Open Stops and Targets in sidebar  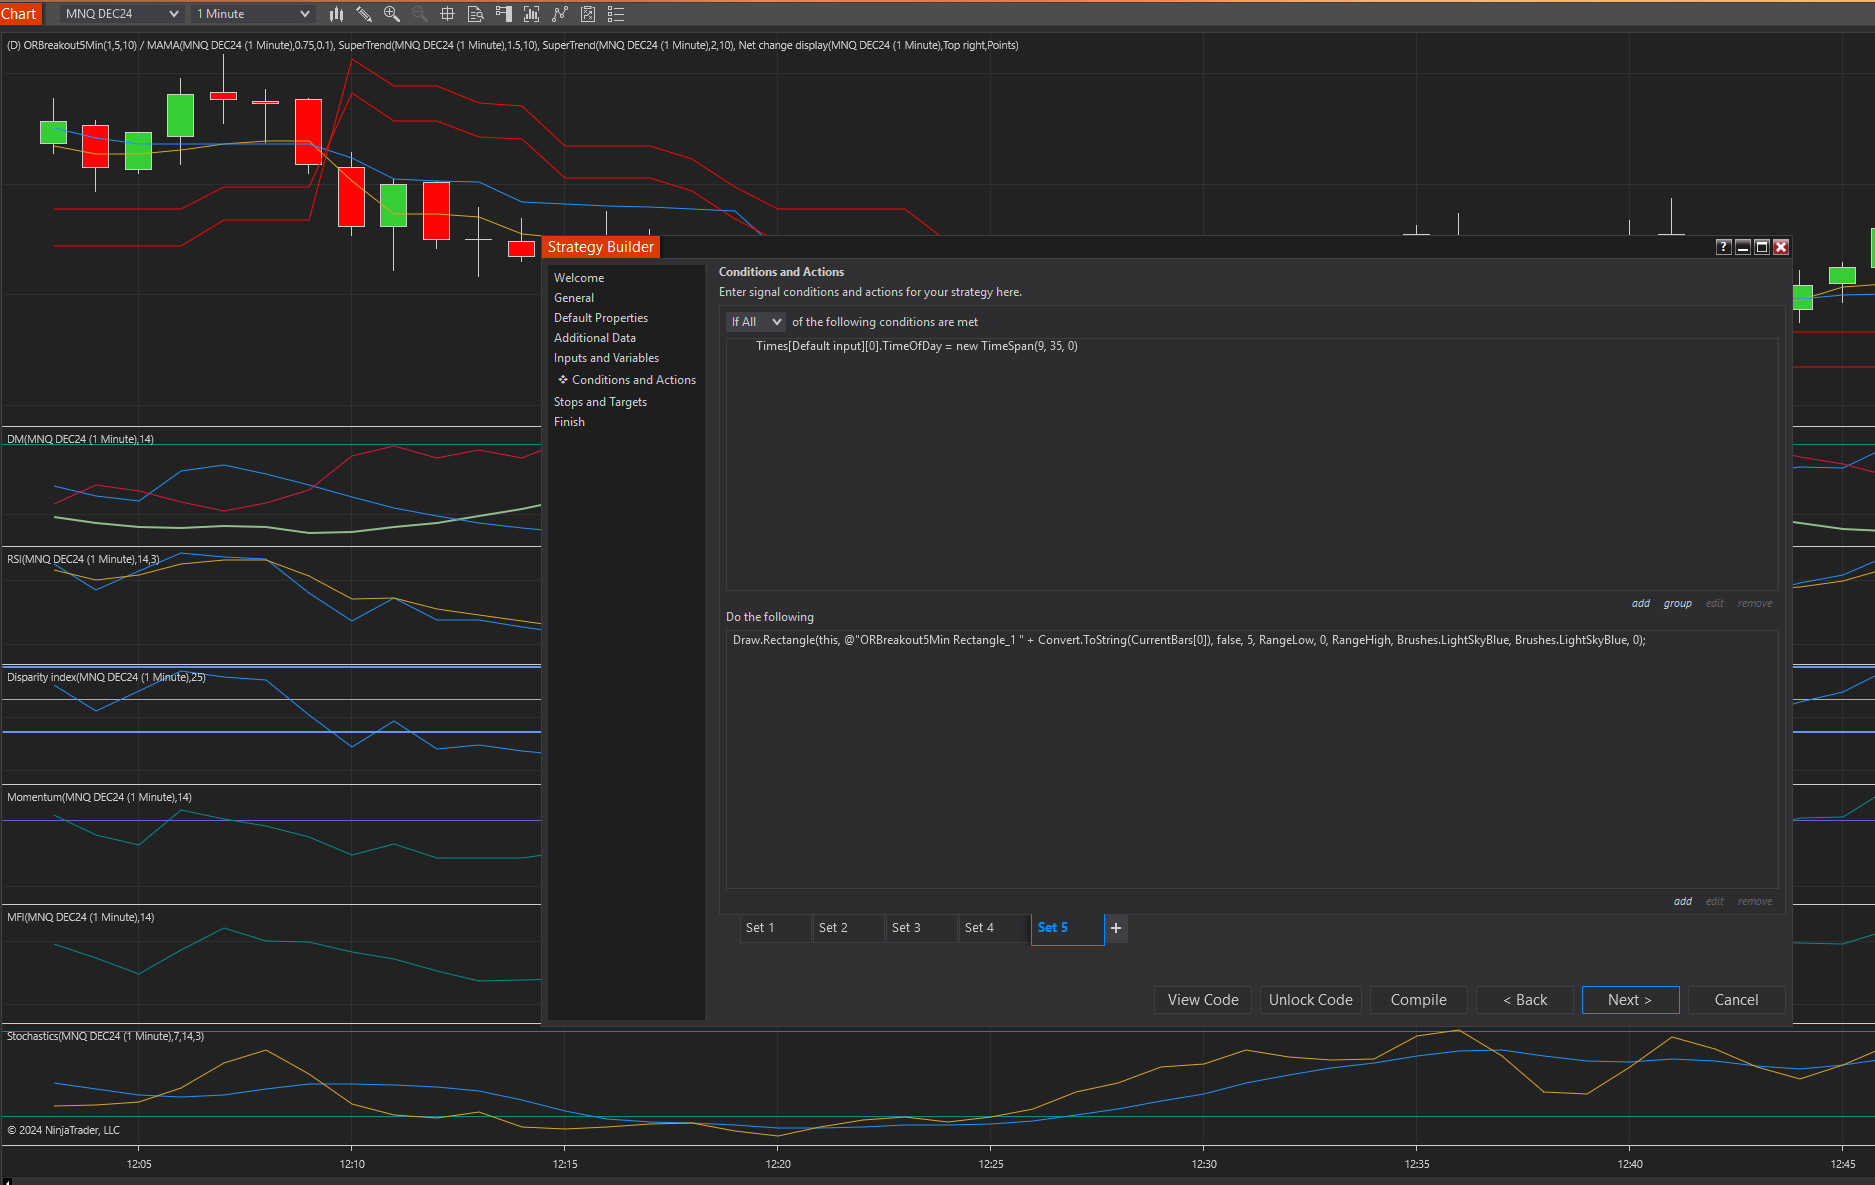[x=600, y=402]
